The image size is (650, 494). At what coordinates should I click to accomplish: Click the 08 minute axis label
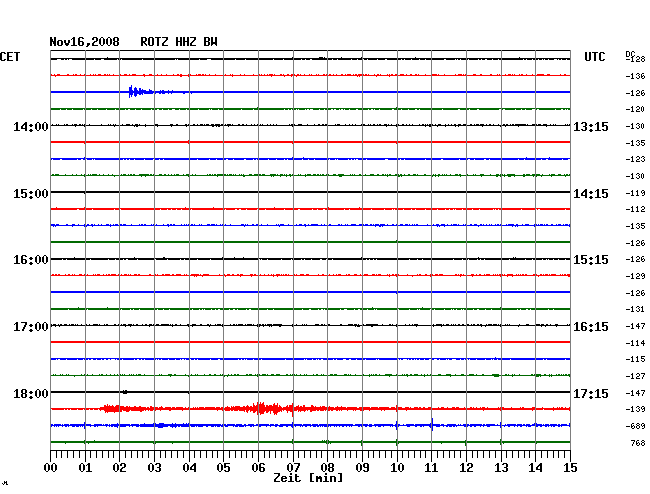coord(327,468)
